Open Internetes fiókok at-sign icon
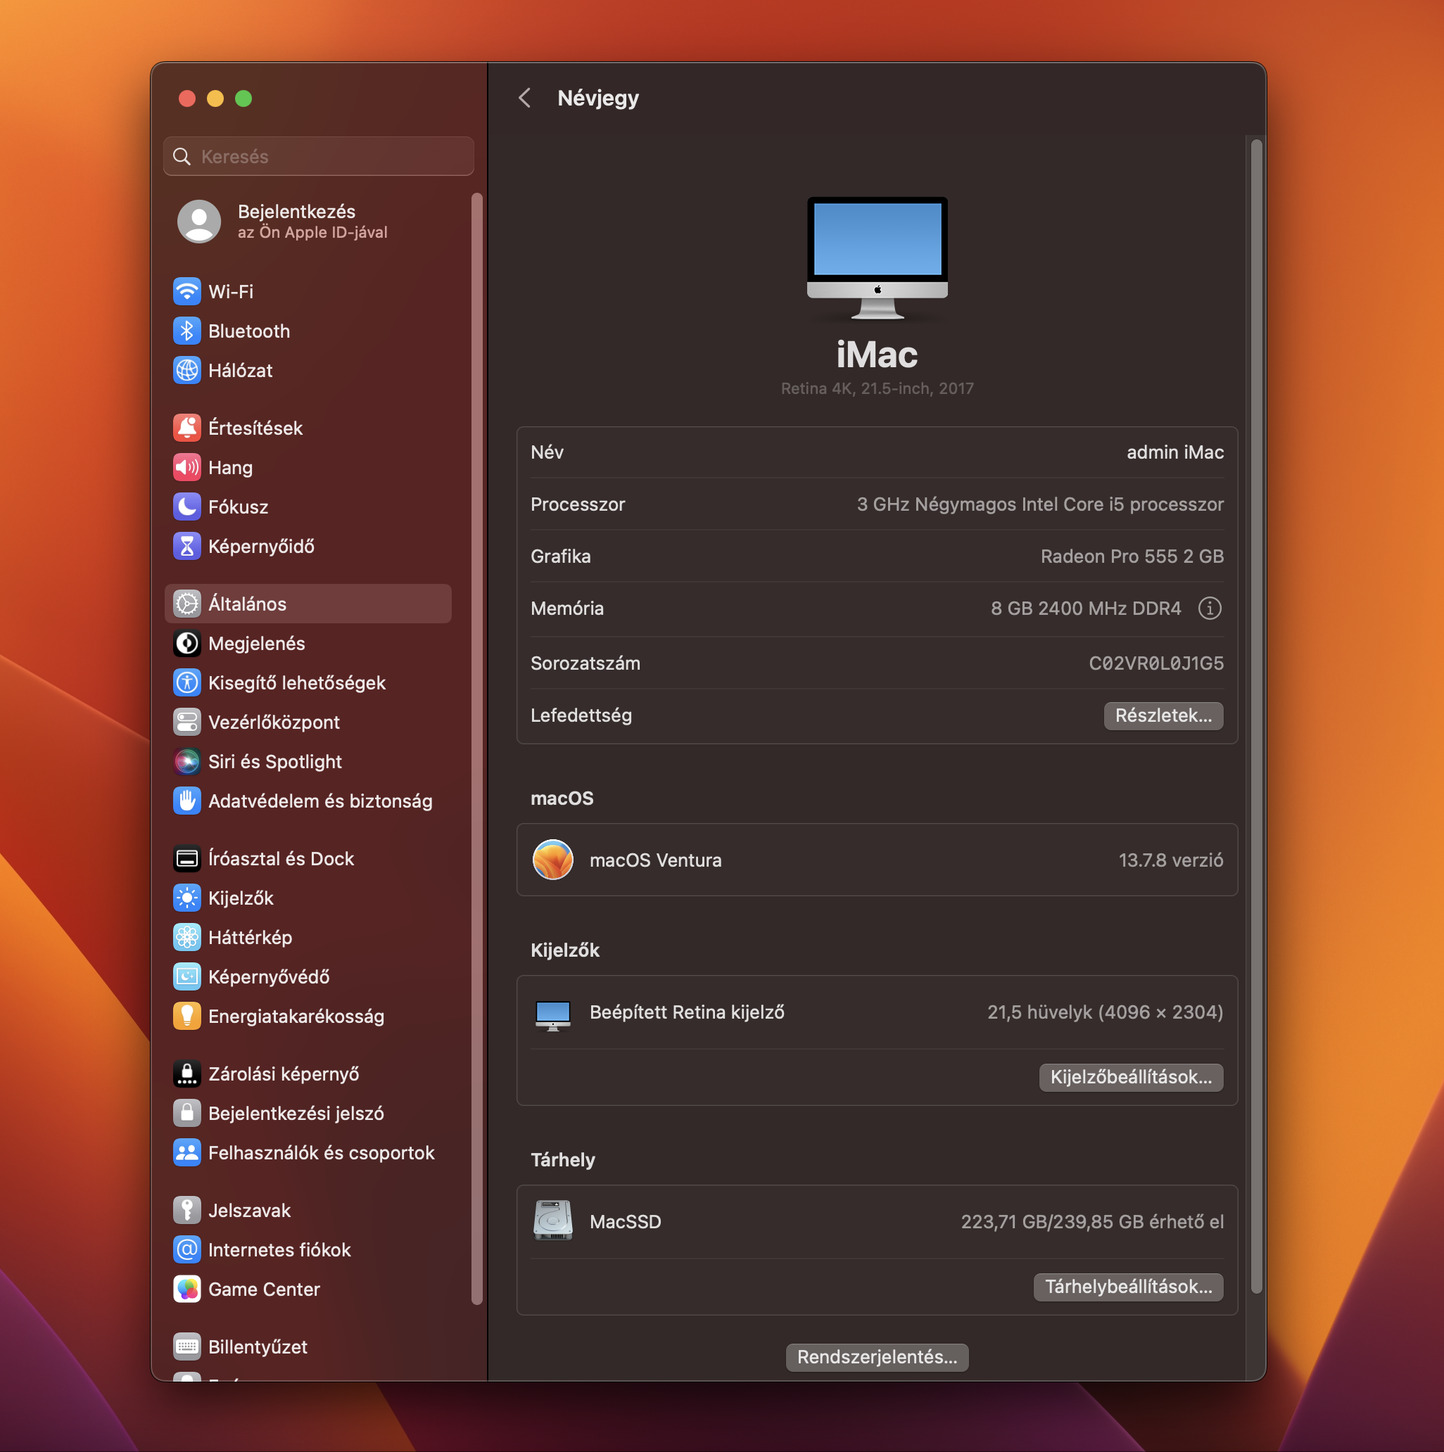The width and height of the screenshot is (1444, 1452). point(187,1250)
